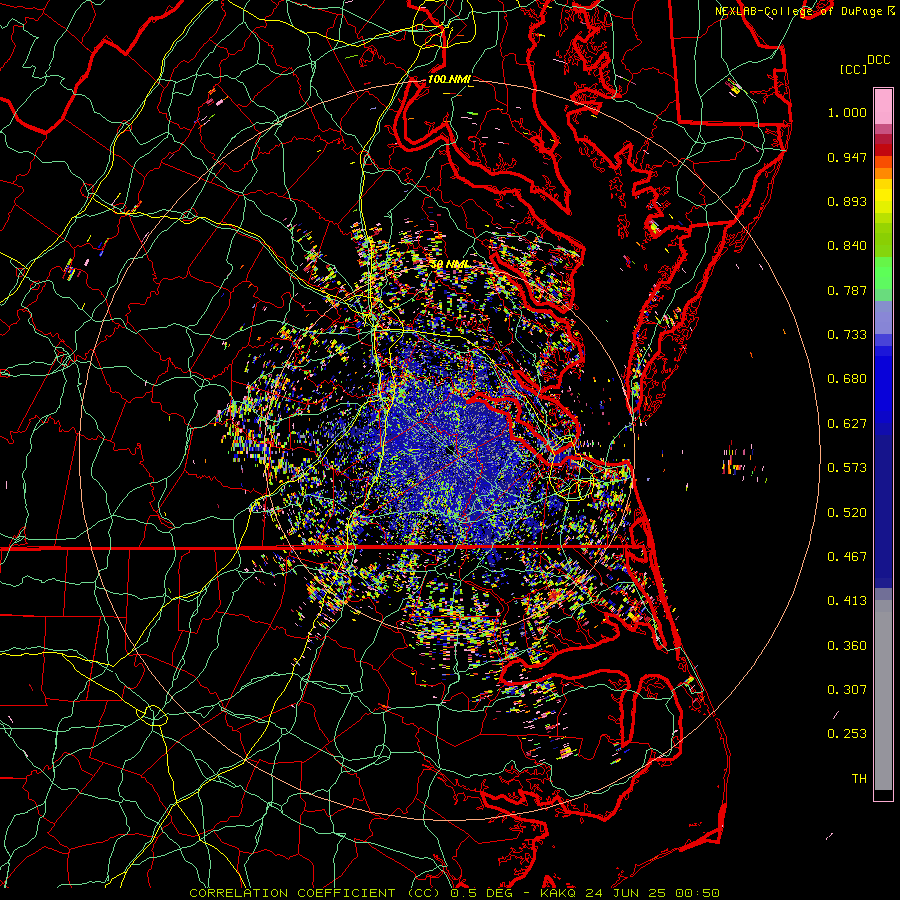Select the 0.947 legend value
This screenshot has height=900, width=900.
click(847, 157)
